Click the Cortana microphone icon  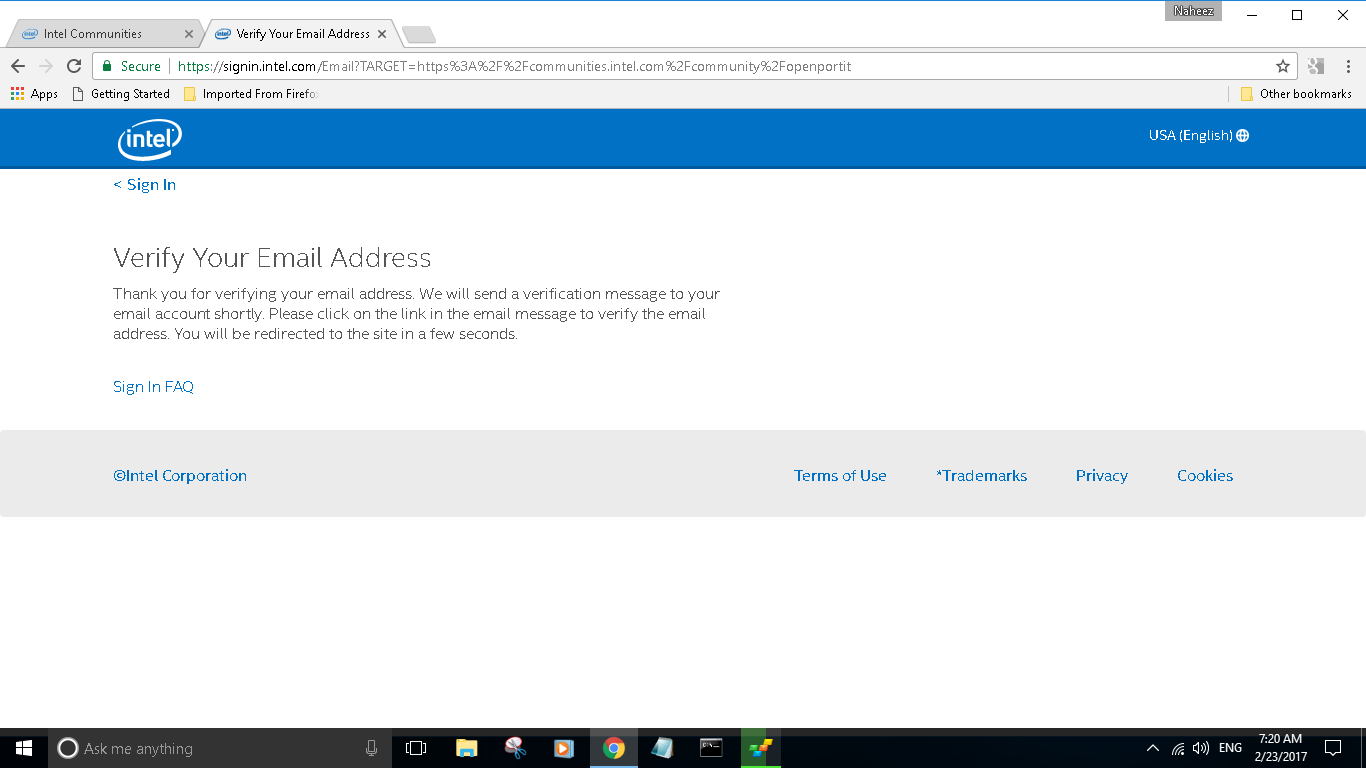[371, 748]
